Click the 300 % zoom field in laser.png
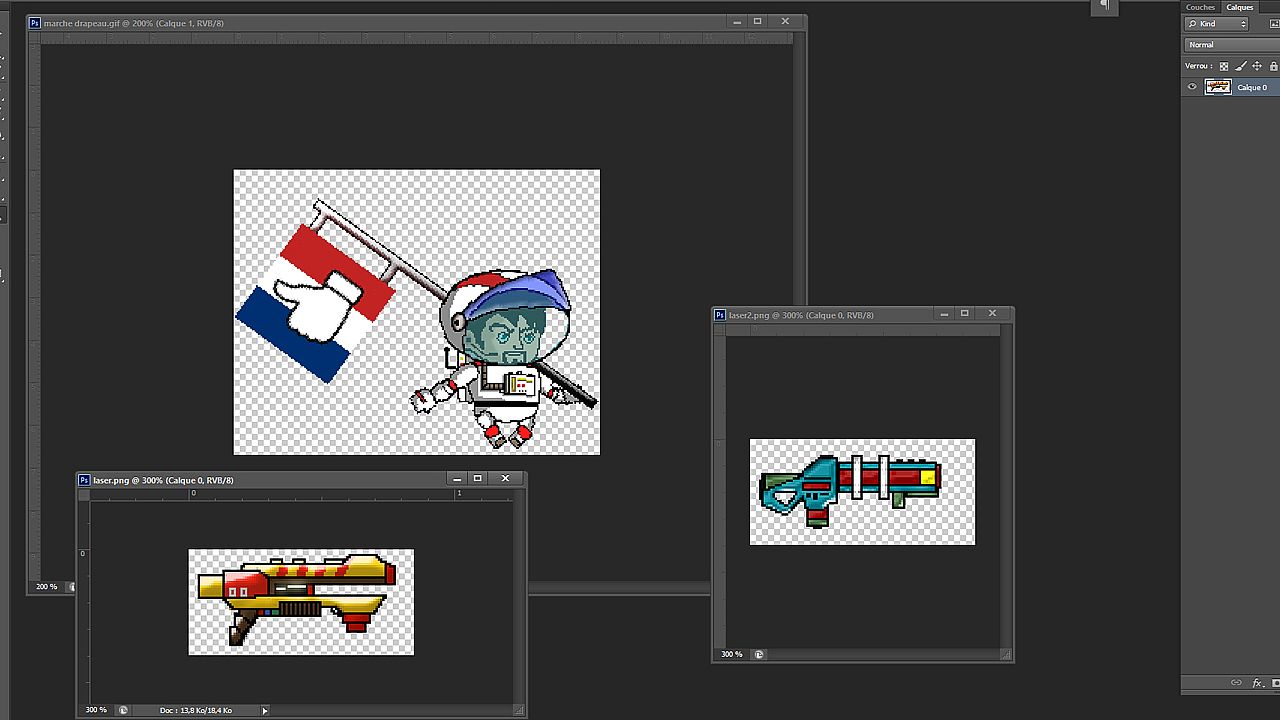The image size is (1280, 720). pos(96,710)
